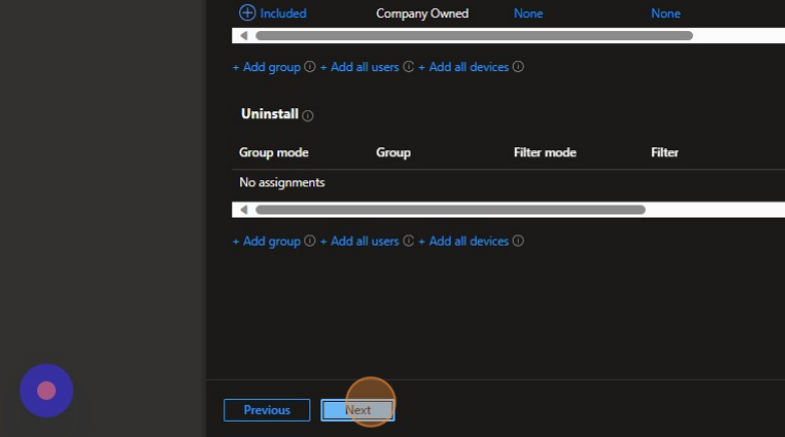Click info icon after Add all devices below Uninstall table

(518, 241)
